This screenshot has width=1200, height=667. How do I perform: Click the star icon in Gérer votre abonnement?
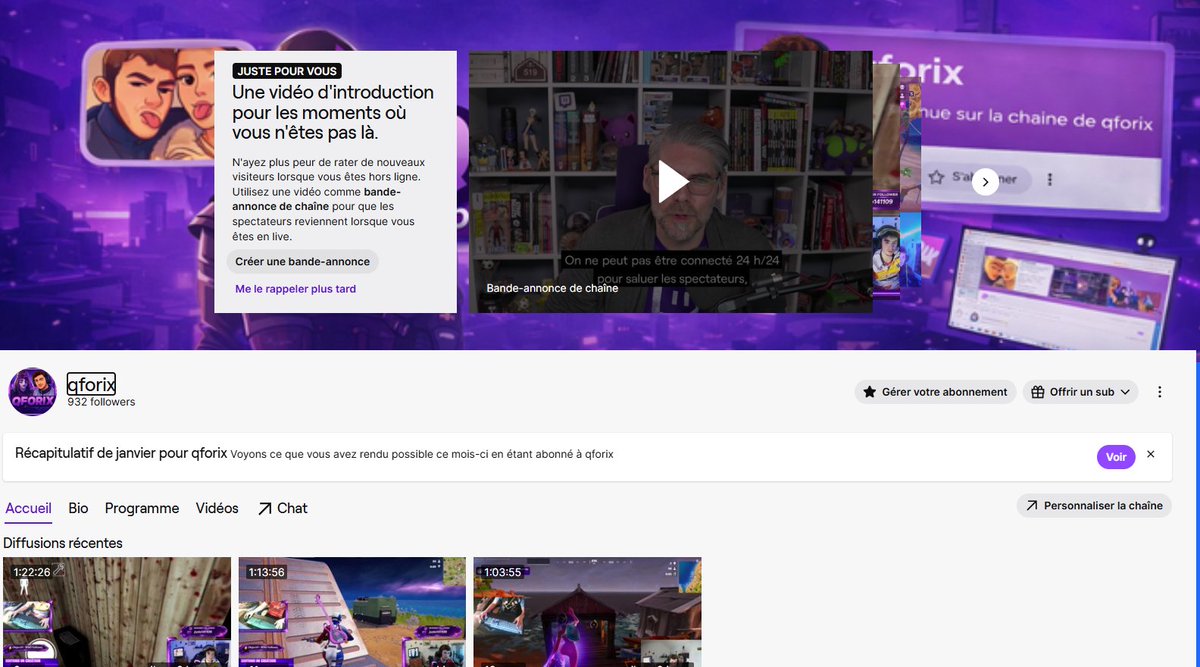(x=870, y=392)
